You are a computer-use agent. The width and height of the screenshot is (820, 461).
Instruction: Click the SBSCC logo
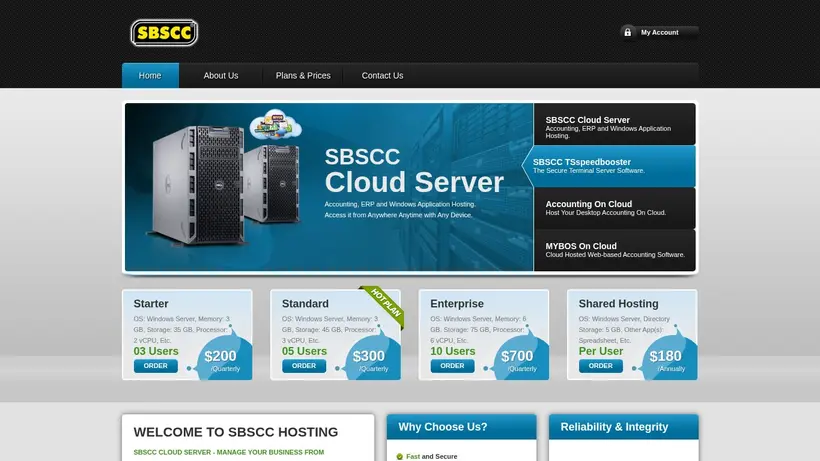point(164,33)
